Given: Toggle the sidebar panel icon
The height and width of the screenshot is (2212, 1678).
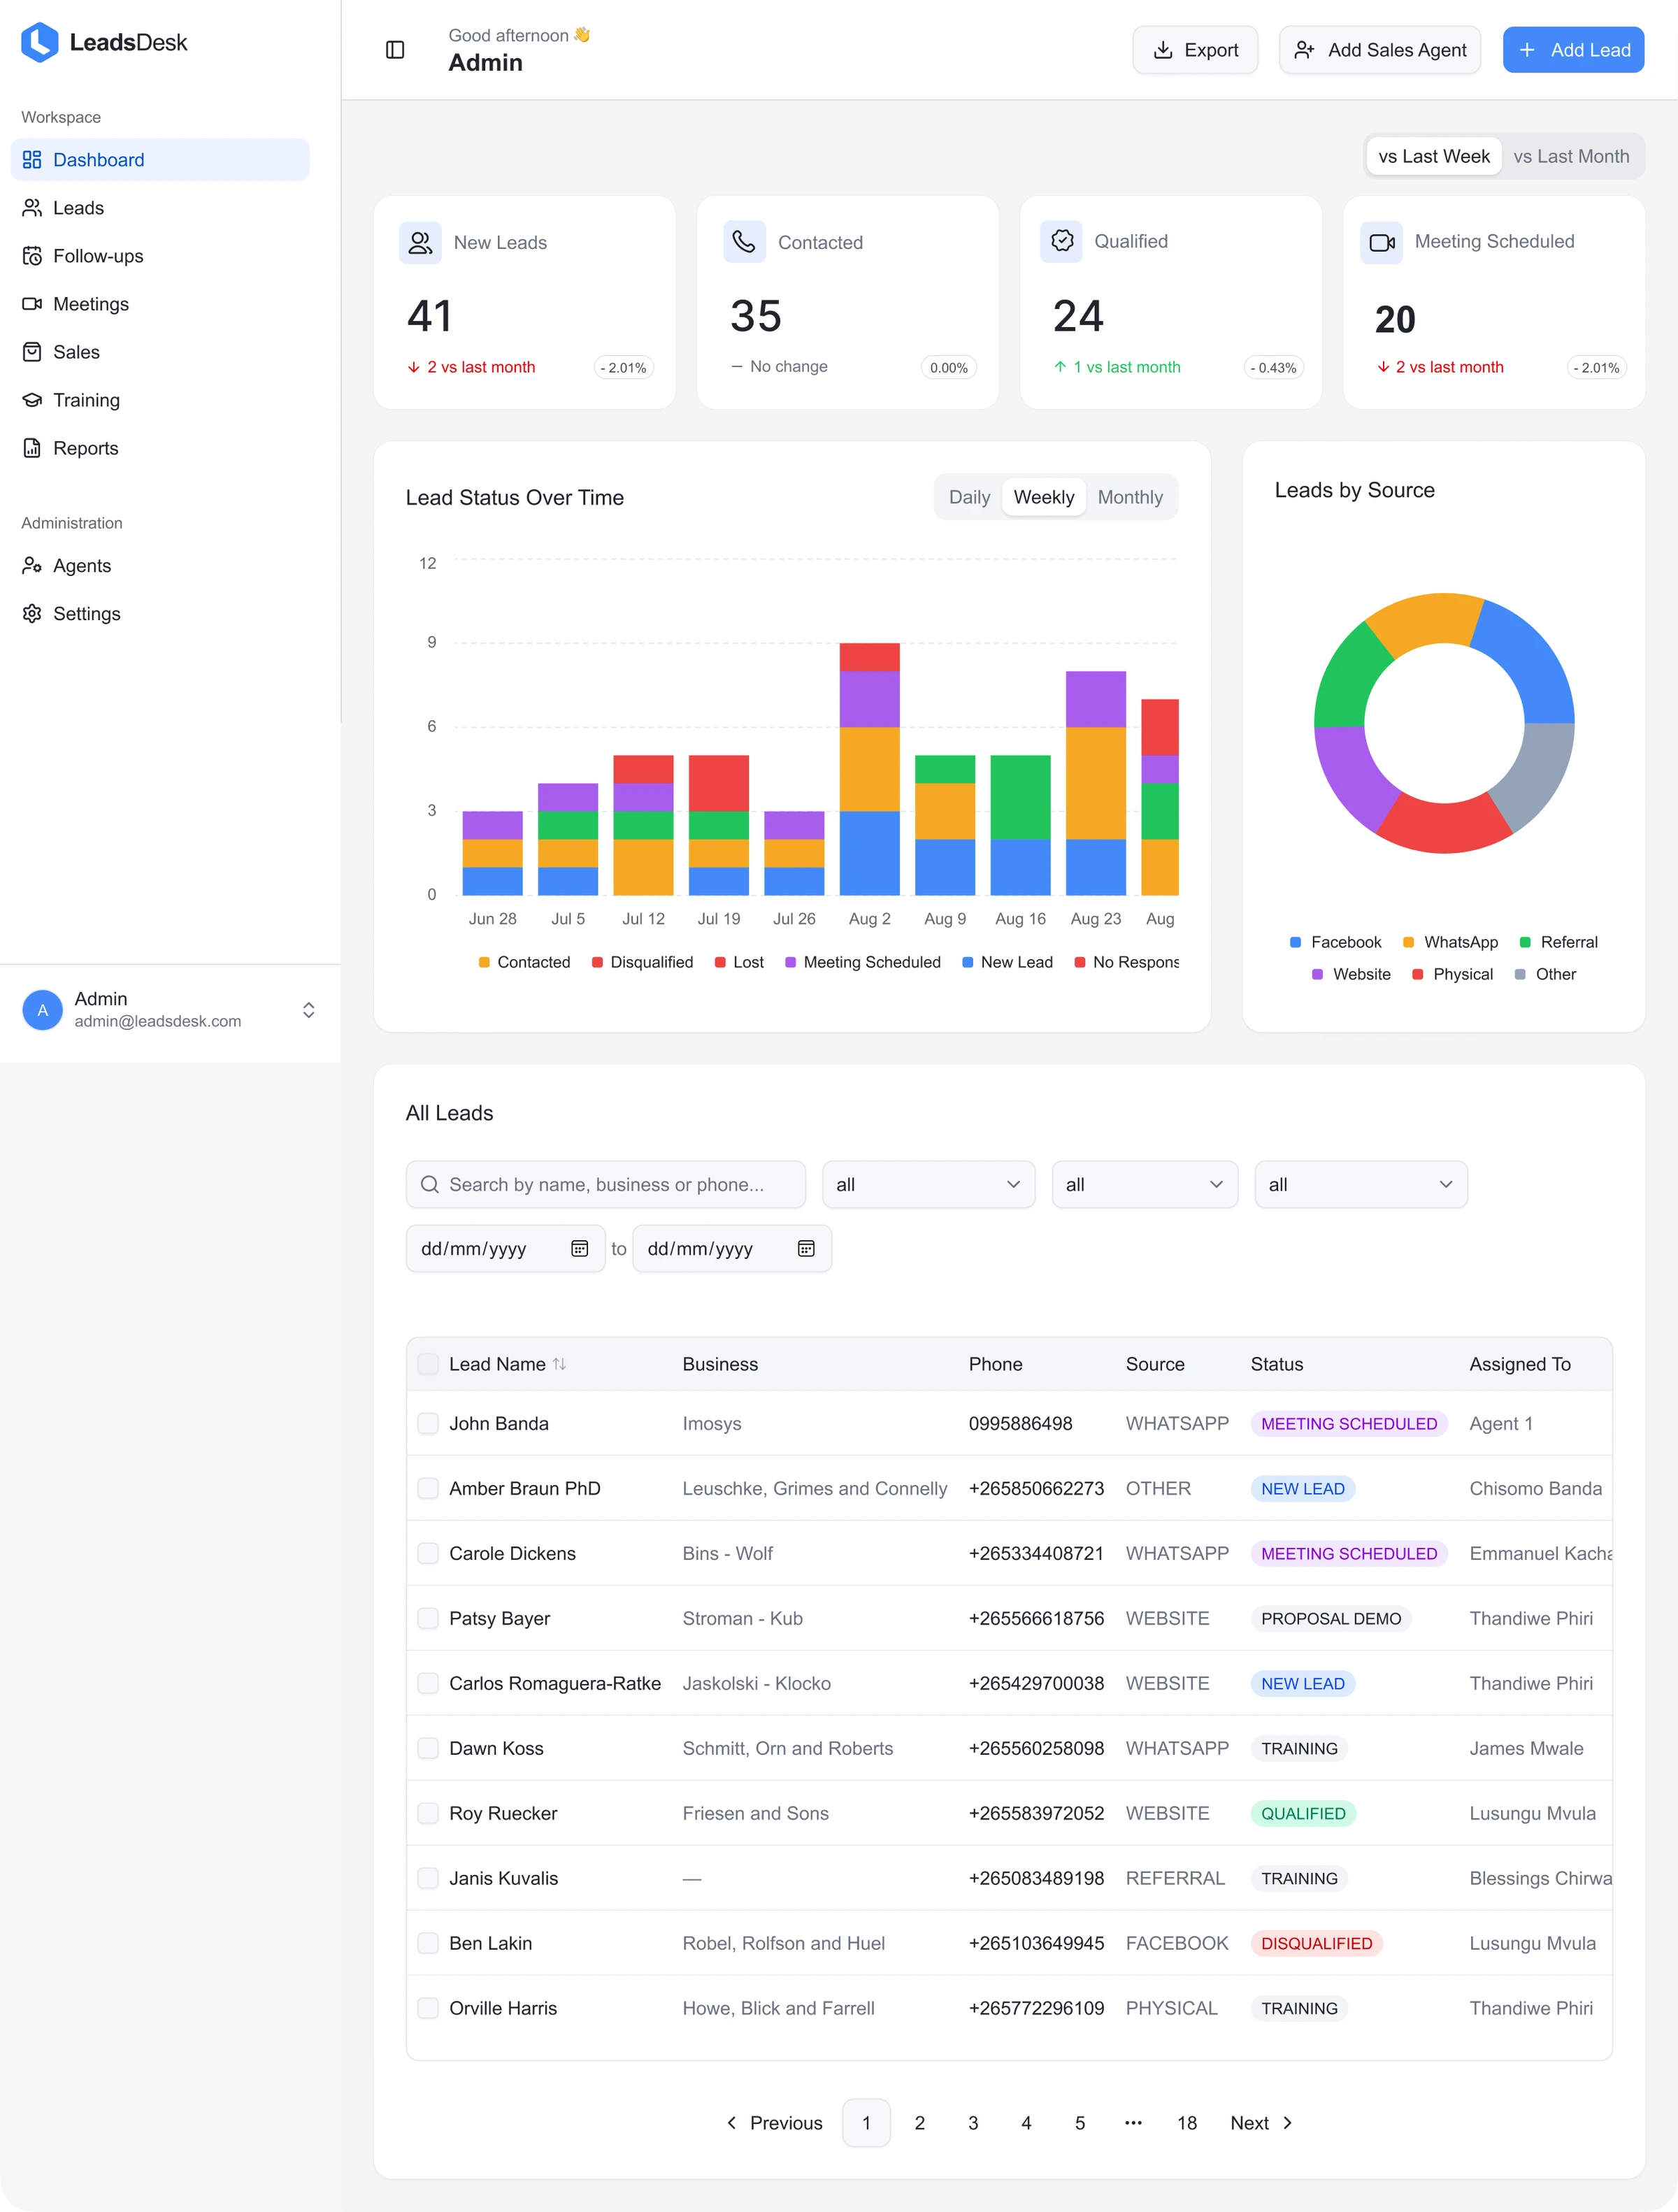Looking at the screenshot, I should coord(395,50).
